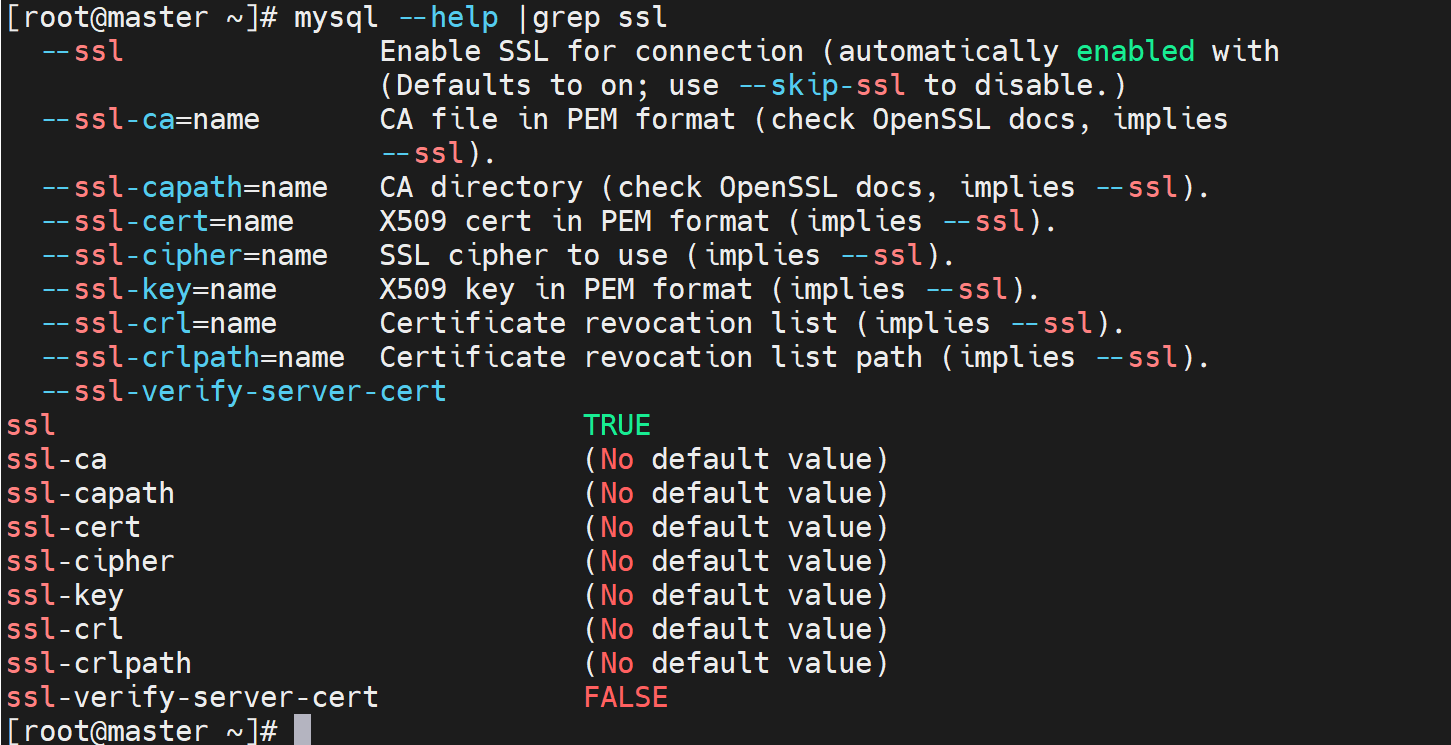Click 'SSL cipher to use' description

pyautogui.click(x=524, y=256)
